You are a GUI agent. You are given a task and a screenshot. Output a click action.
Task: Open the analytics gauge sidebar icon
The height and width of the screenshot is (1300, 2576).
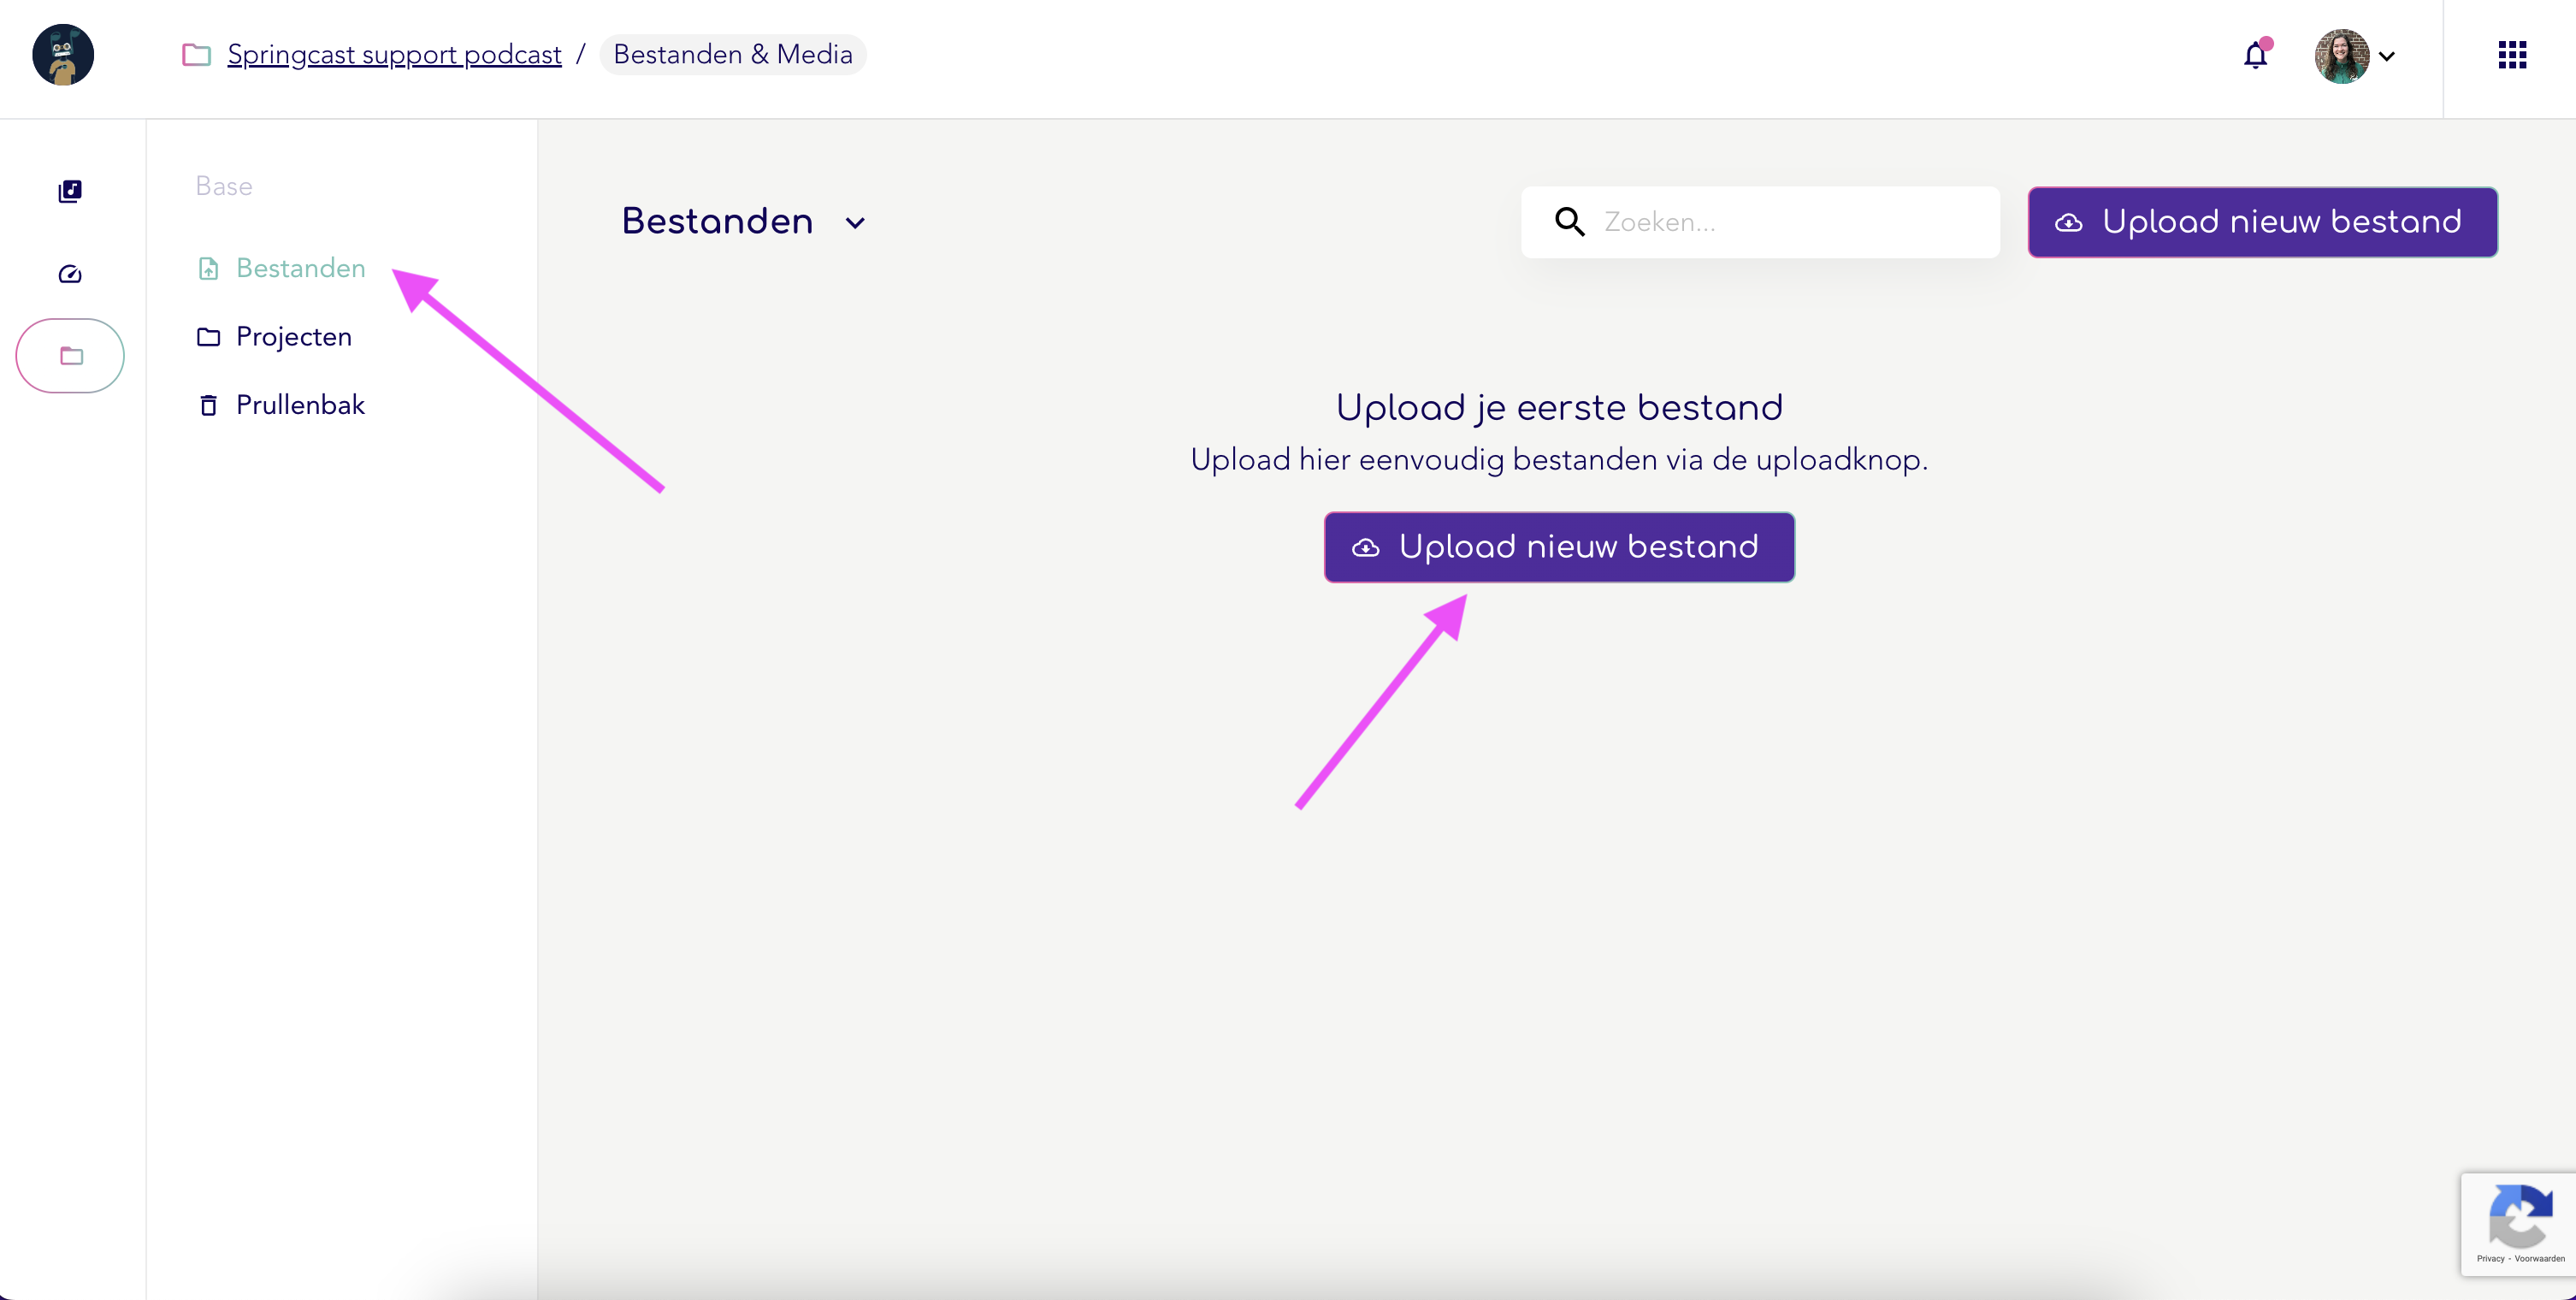point(70,274)
